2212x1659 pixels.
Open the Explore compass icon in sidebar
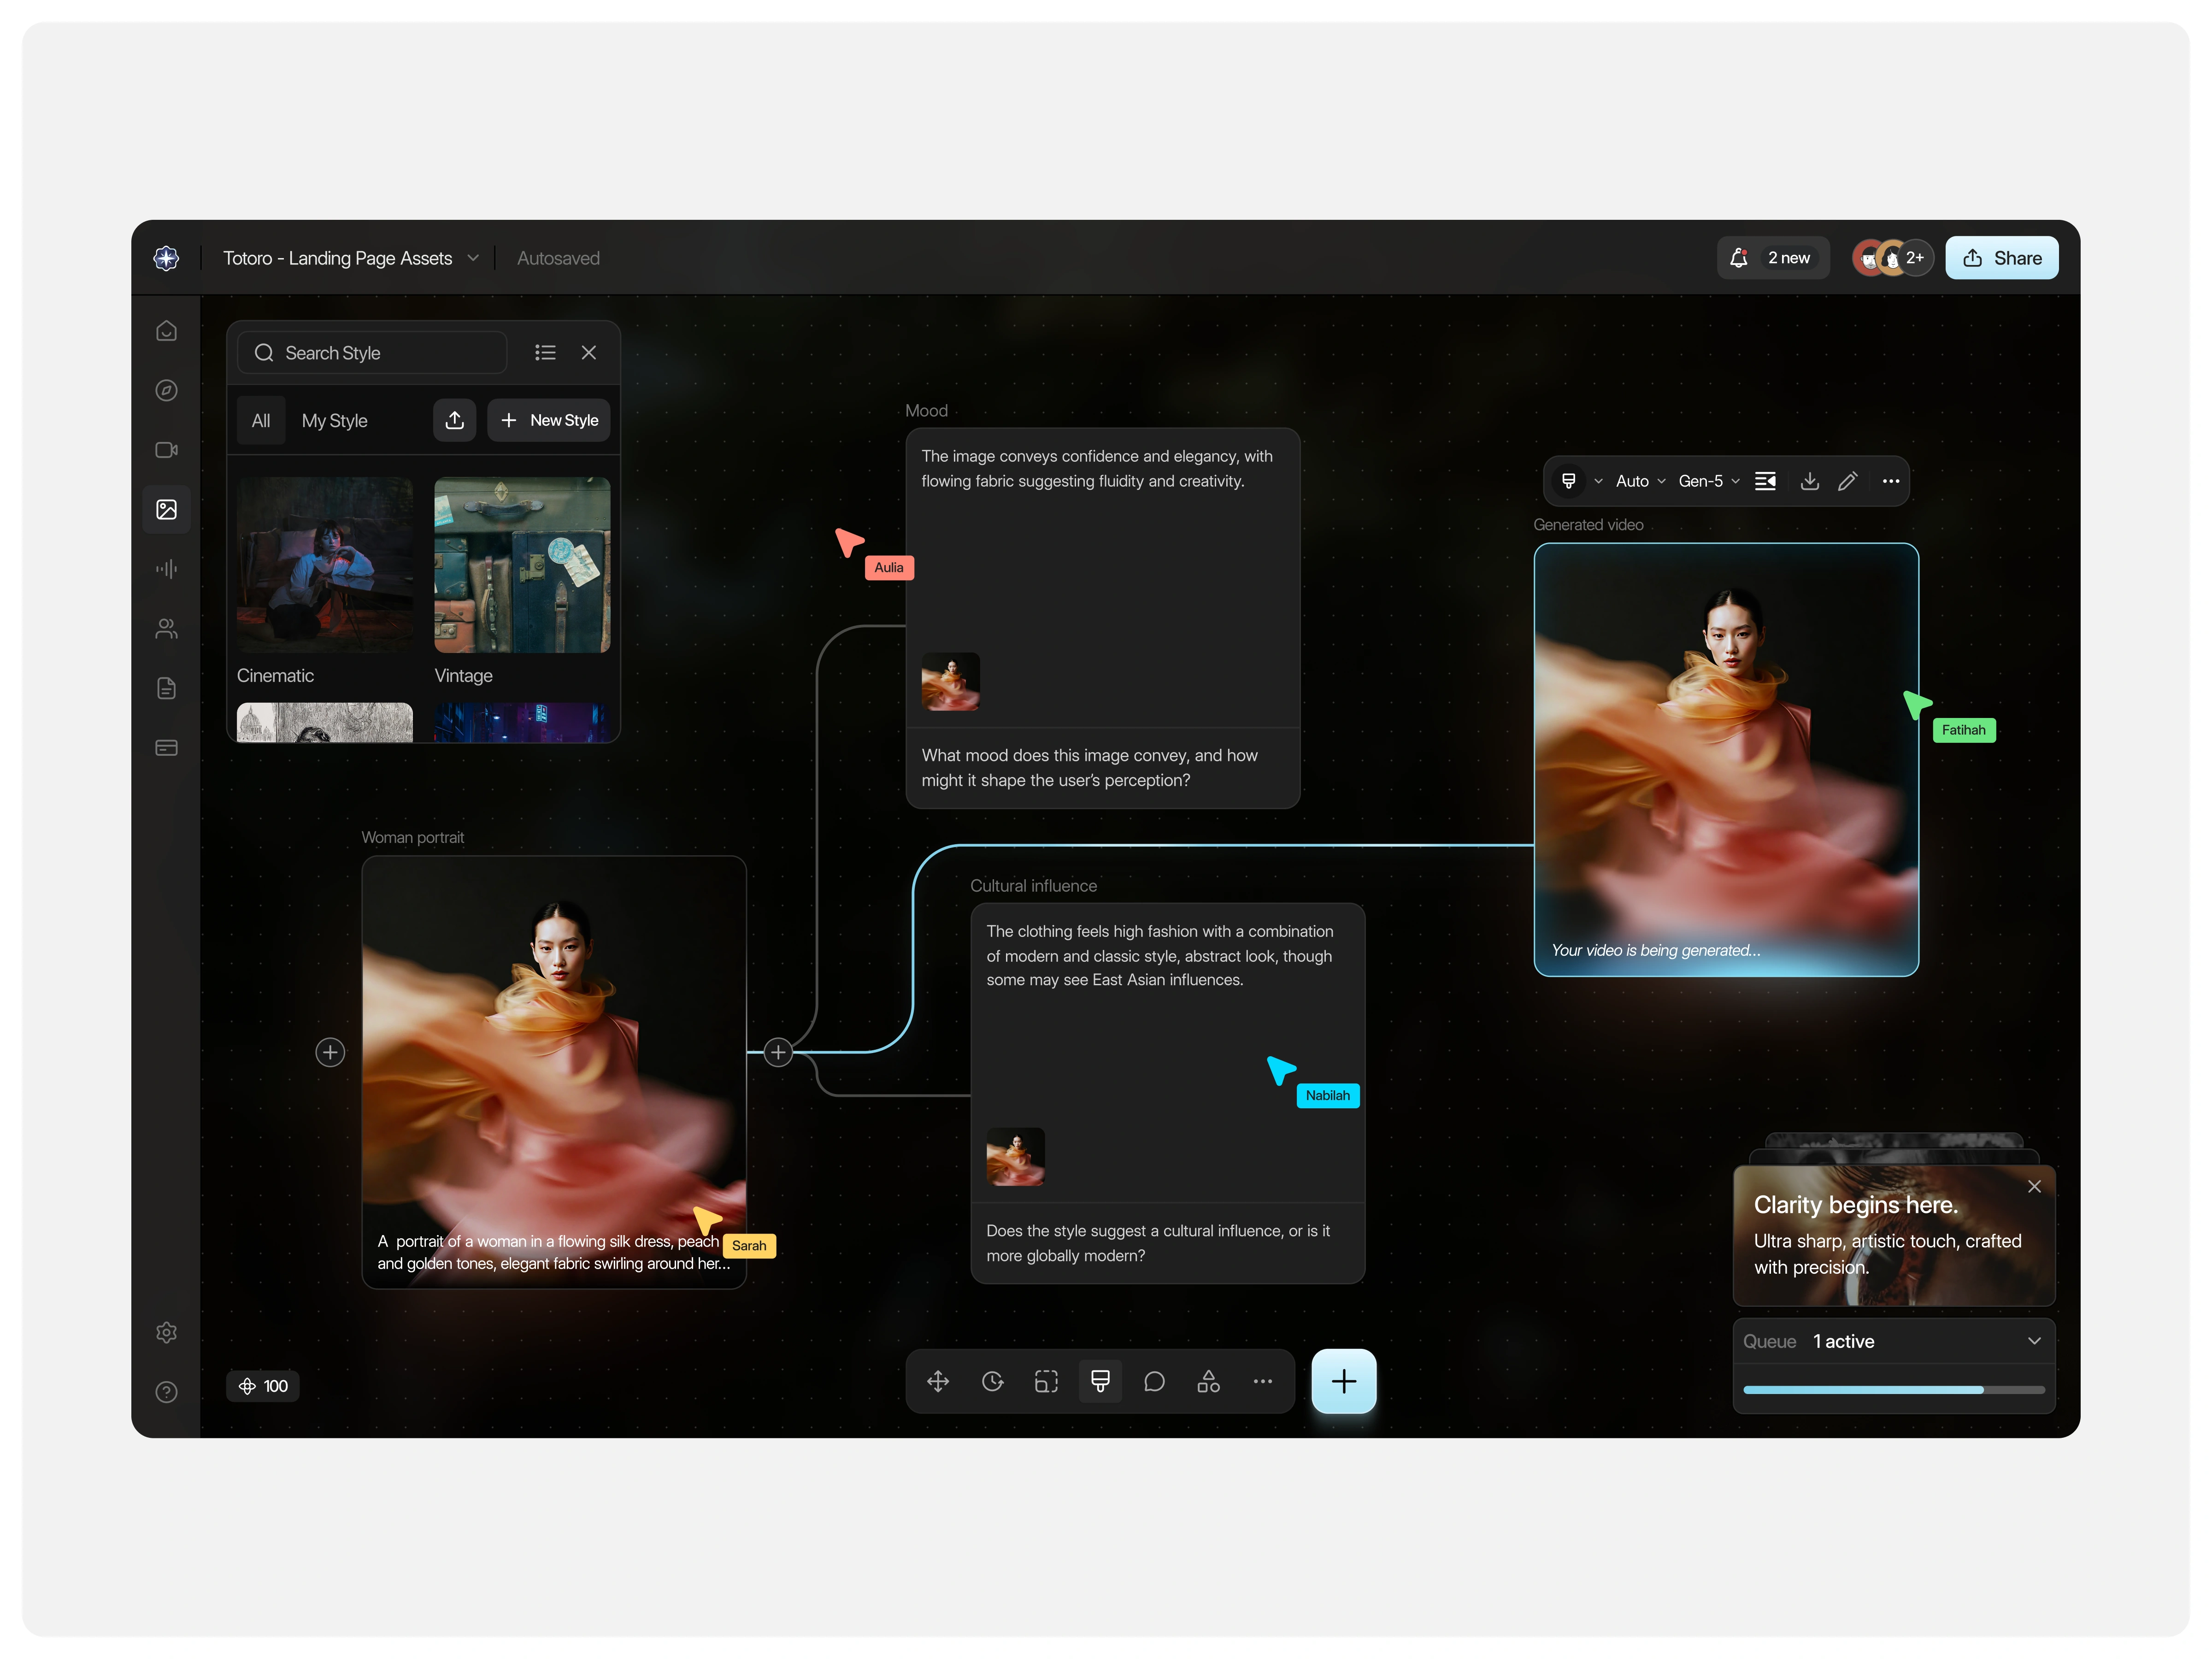pyautogui.click(x=166, y=391)
